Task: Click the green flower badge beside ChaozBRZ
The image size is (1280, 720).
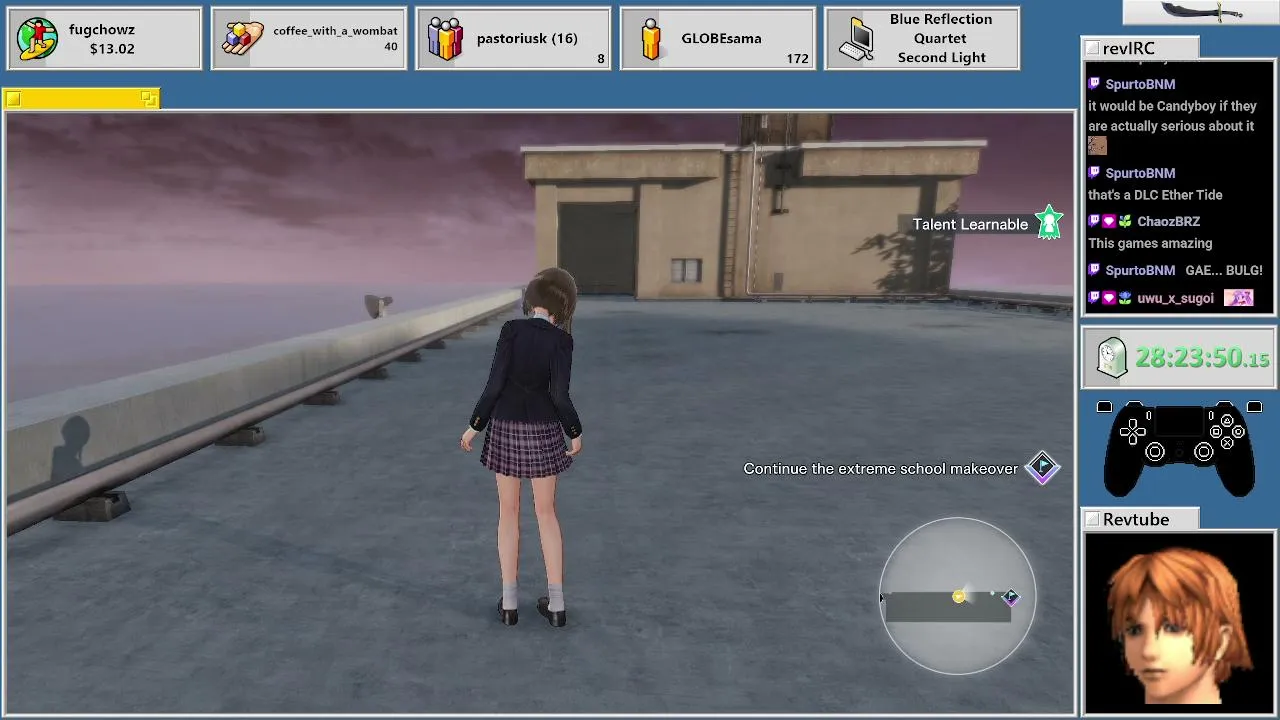Action: 1124,221
